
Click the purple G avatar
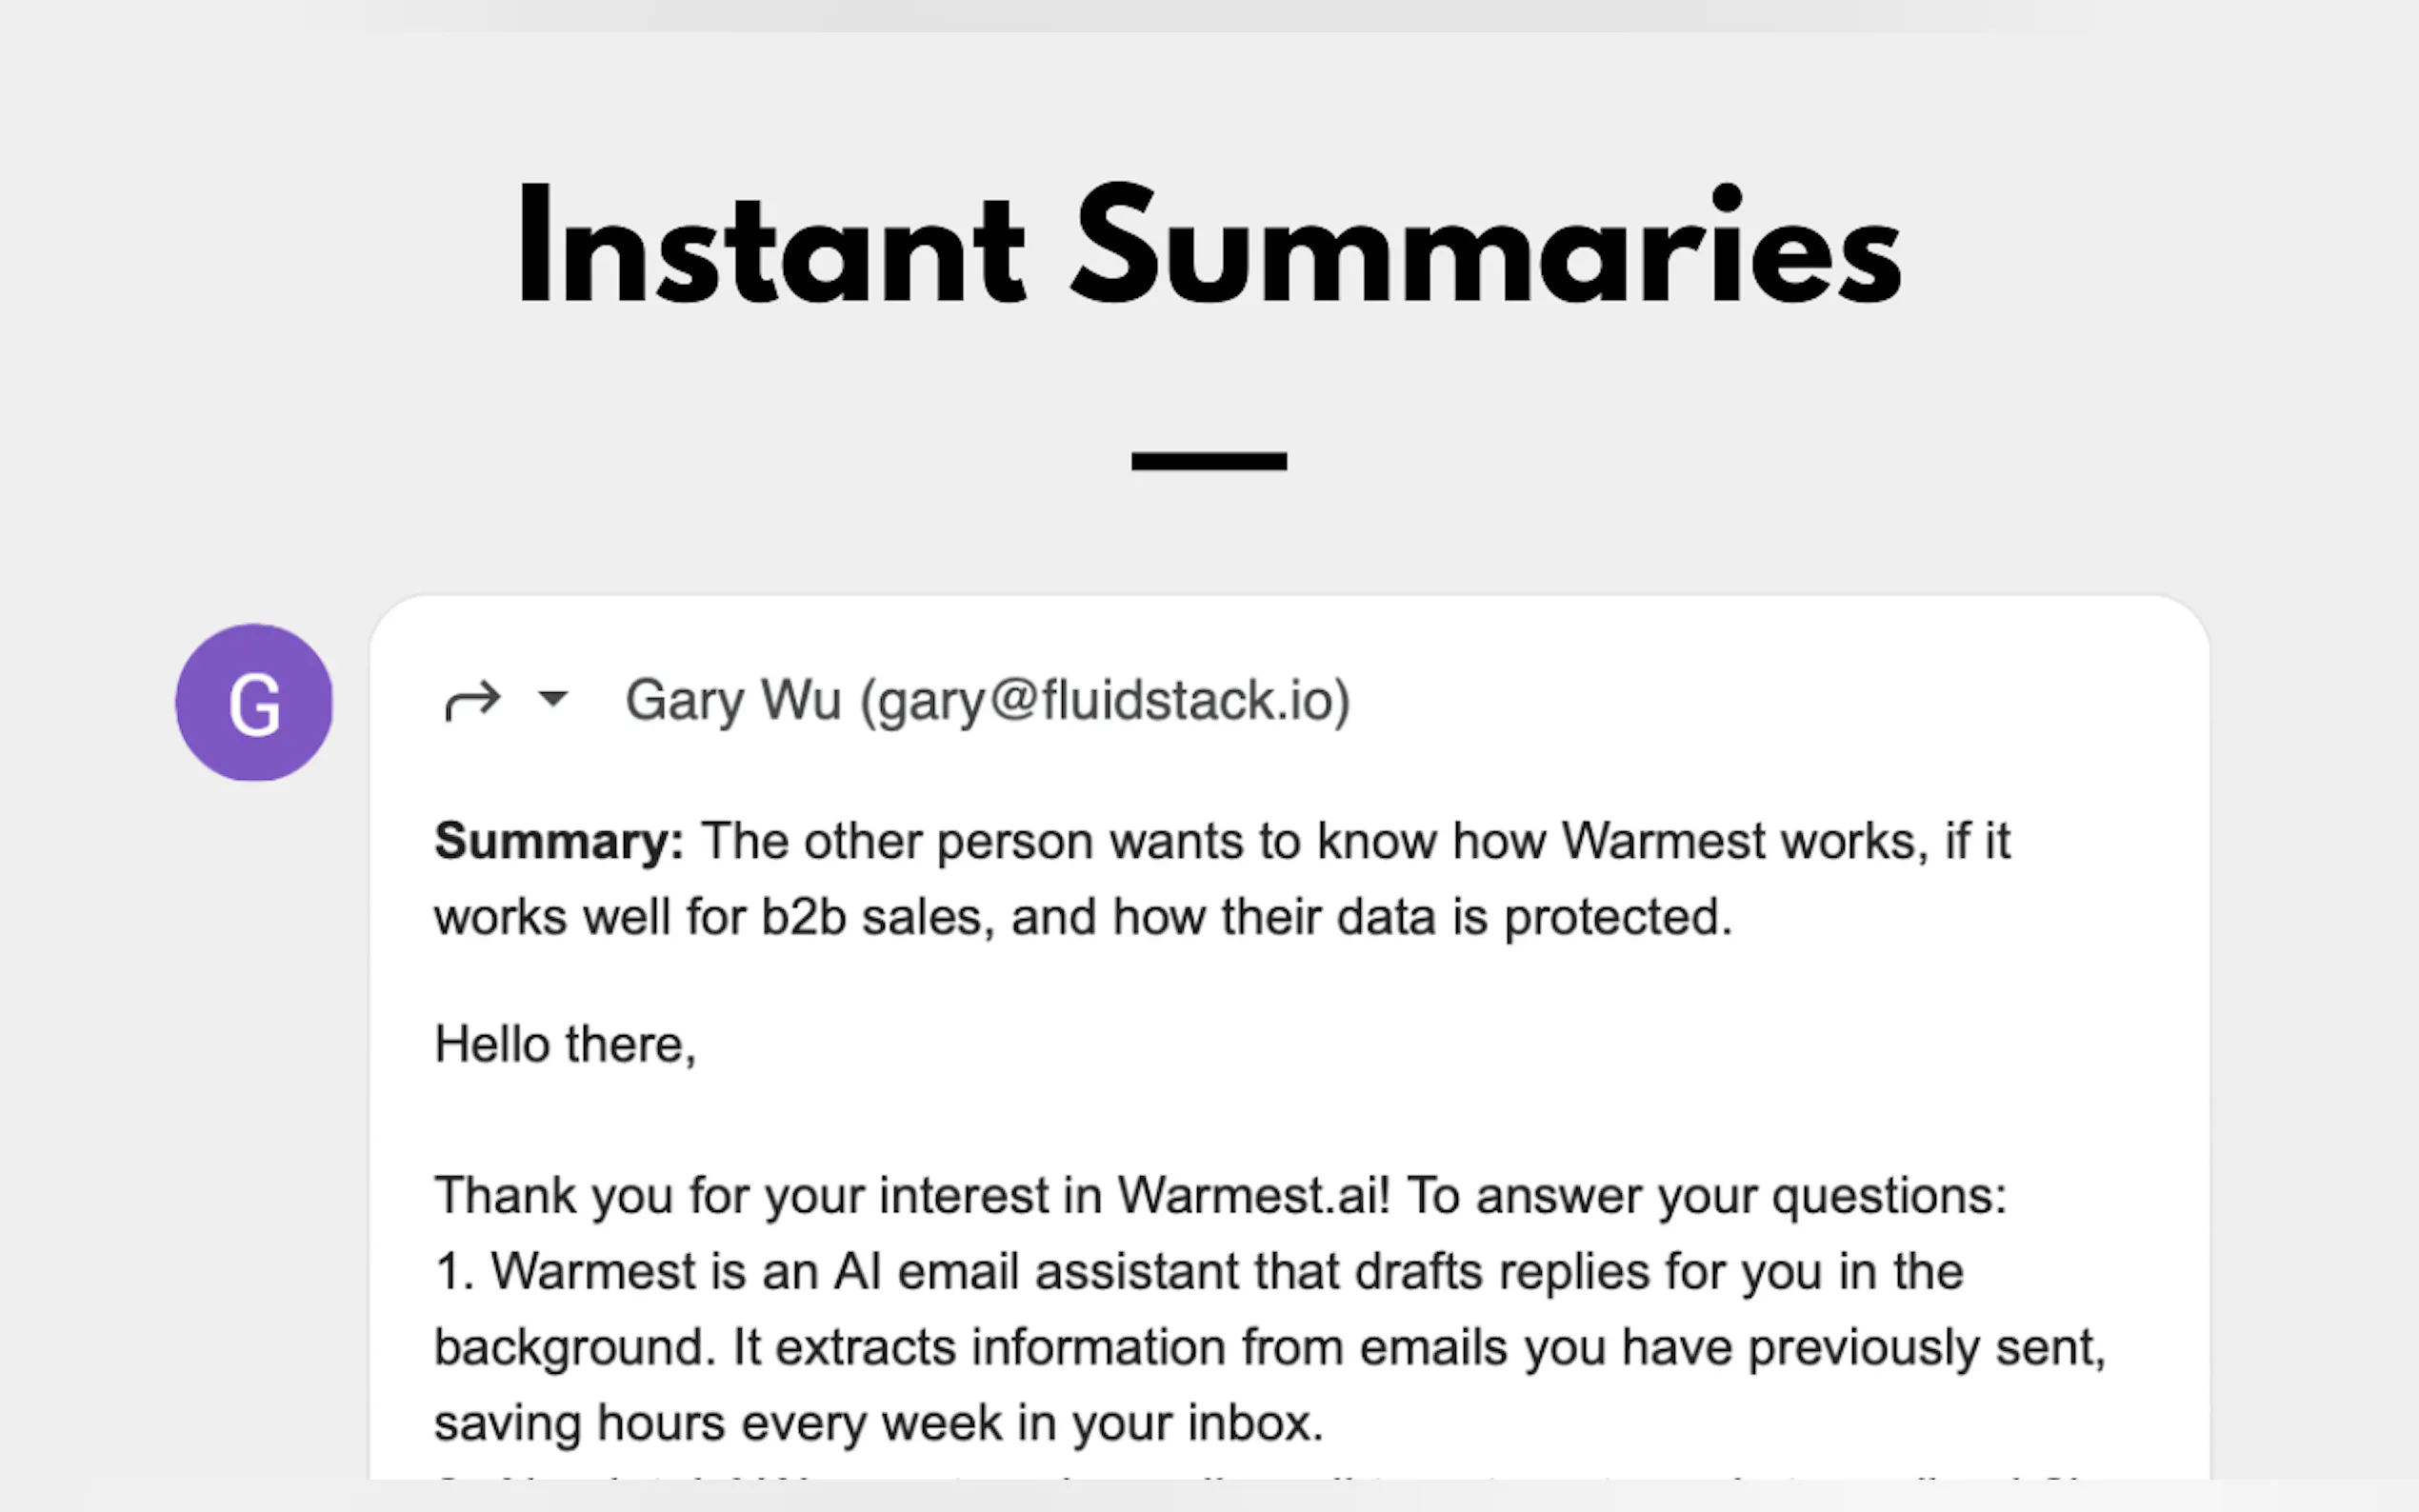coord(254,703)
